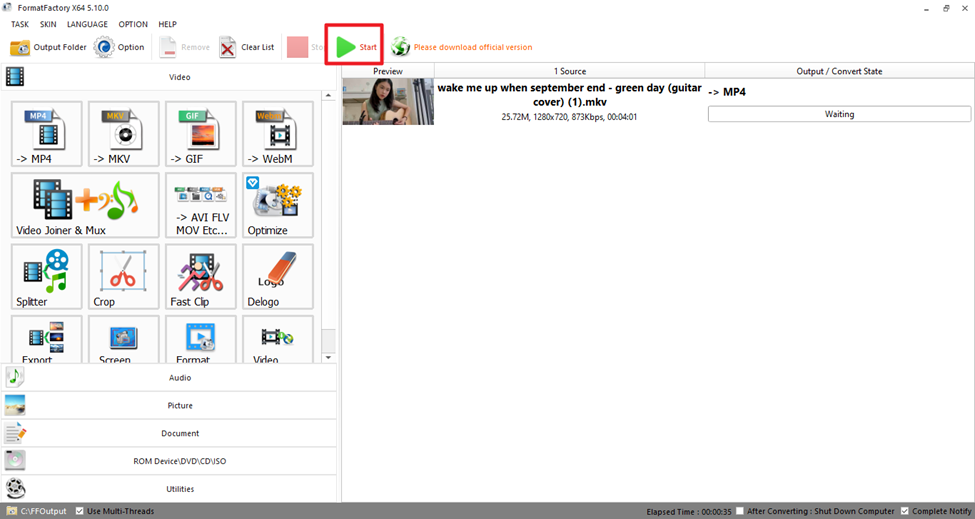This screenshot has height=519, width=975.
Task: Open the Screen recorder tool
Action: [x=124, y=340]
